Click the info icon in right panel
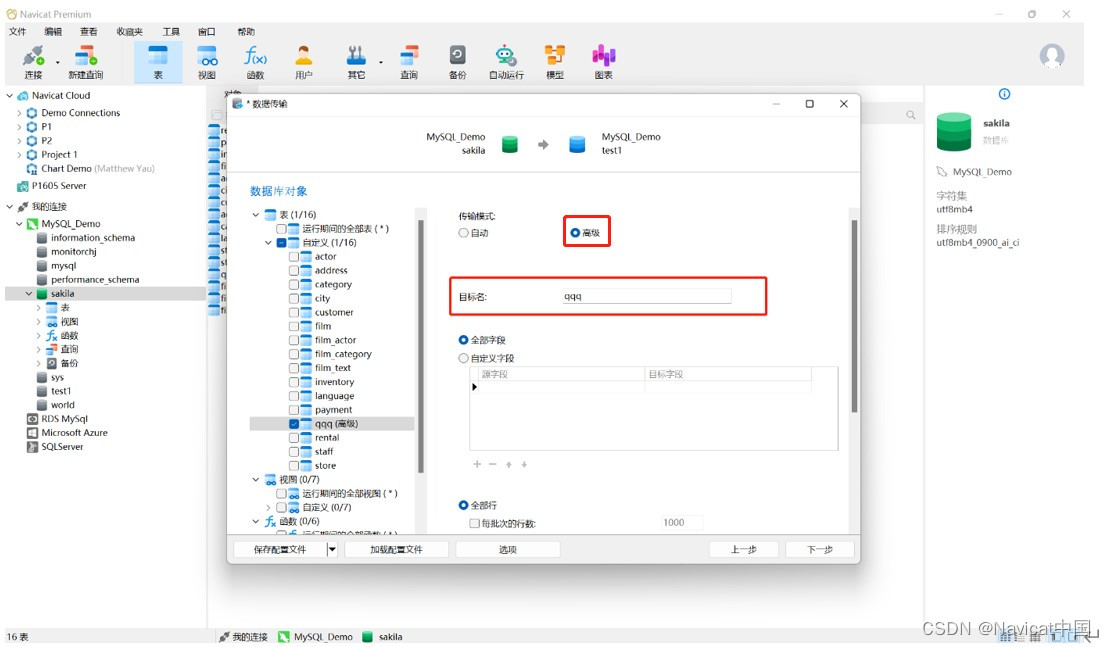The image size is (1106, 647). coord(1004,94)
